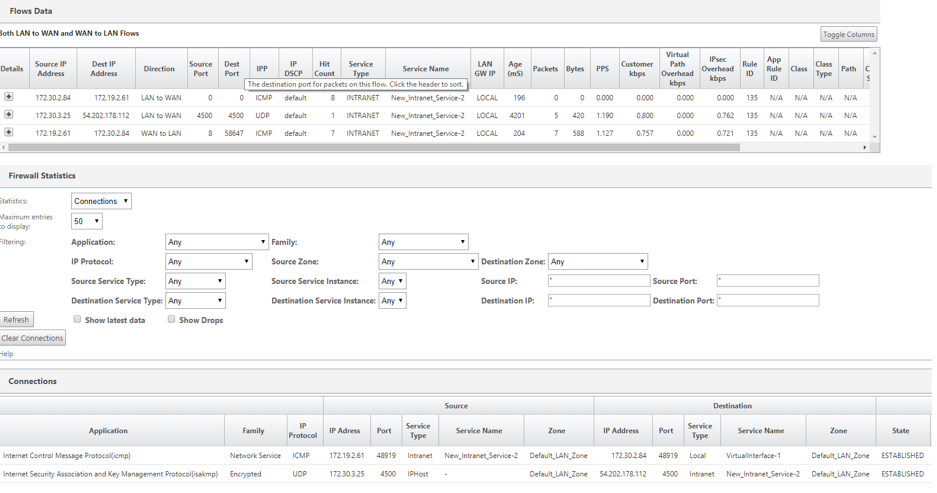Sort flows by Source Port header

(201, 69)
